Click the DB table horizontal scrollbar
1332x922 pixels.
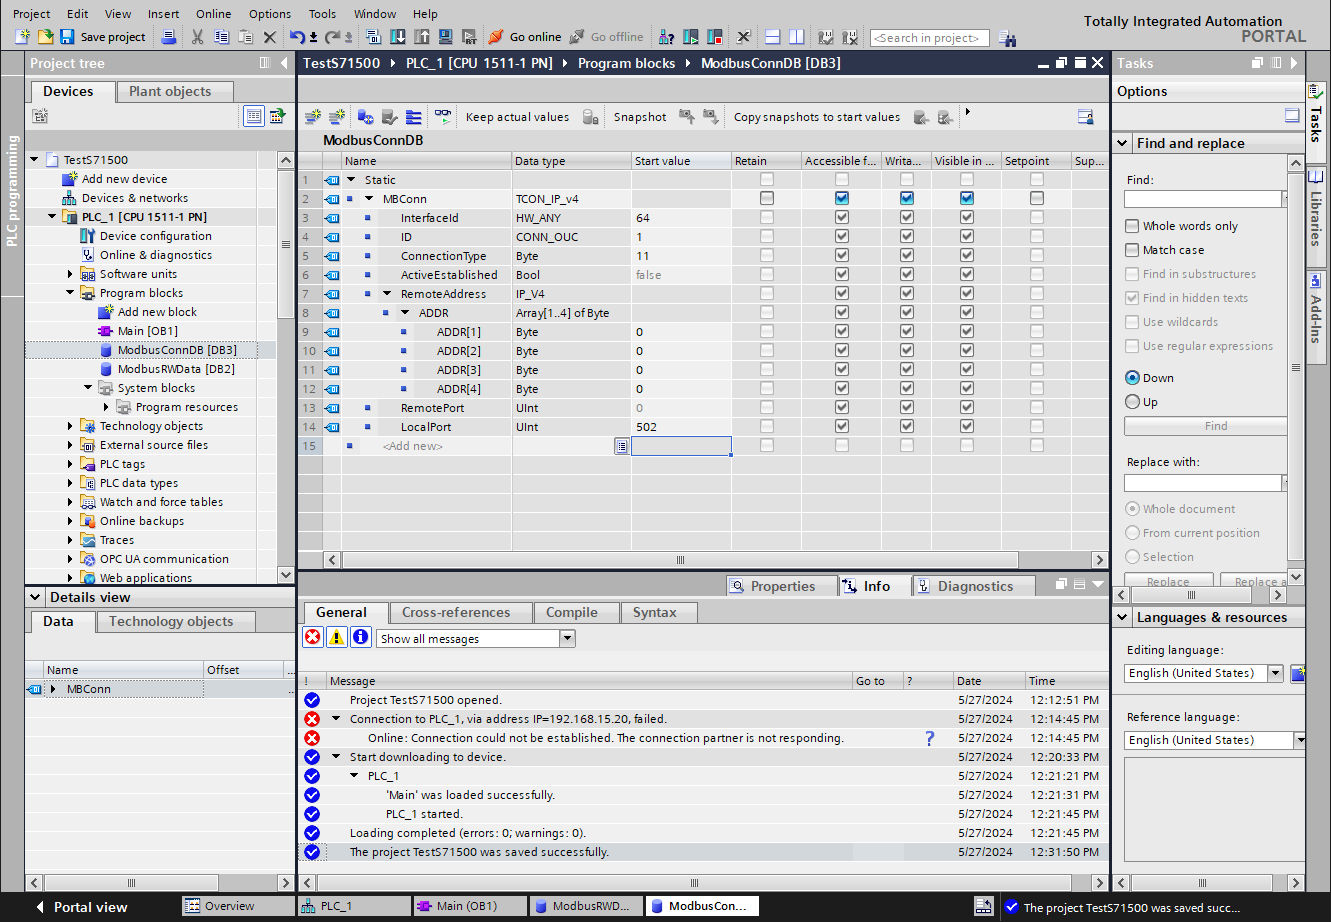[680, 560]
